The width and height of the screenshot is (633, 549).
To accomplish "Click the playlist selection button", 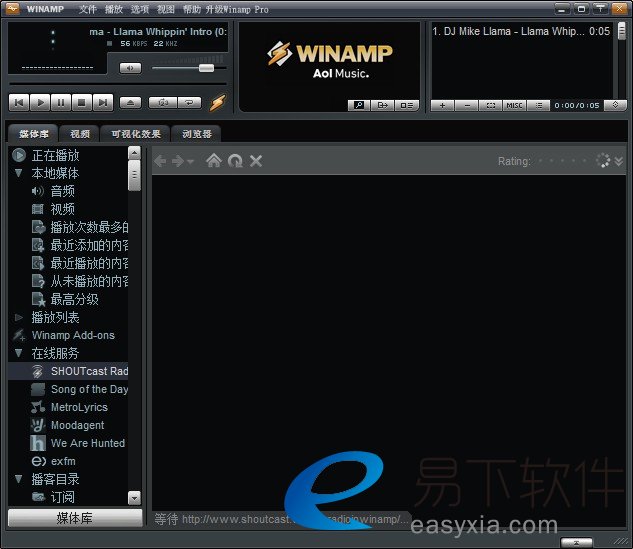I will [490, 105].
